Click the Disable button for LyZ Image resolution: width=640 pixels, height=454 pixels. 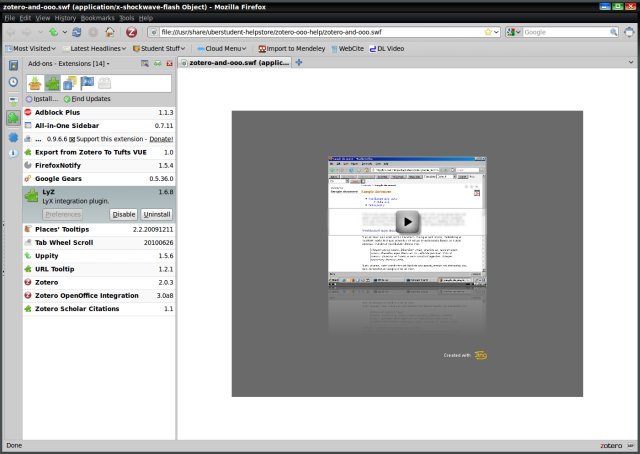(124, 214)
